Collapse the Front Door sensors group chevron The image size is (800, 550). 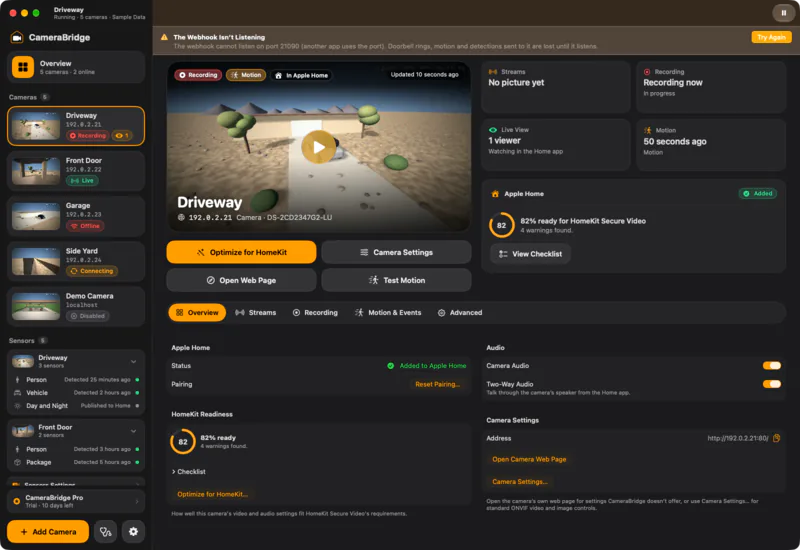point(134,431)
